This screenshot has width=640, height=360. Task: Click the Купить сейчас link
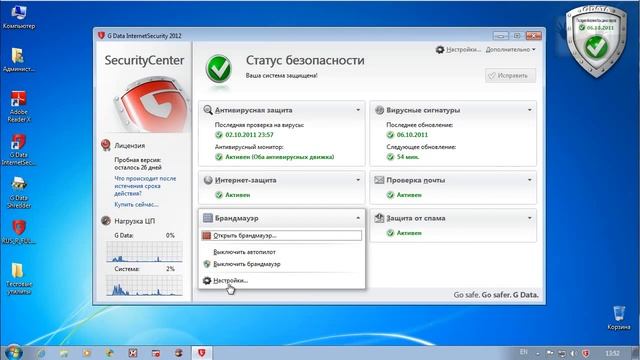136,204
